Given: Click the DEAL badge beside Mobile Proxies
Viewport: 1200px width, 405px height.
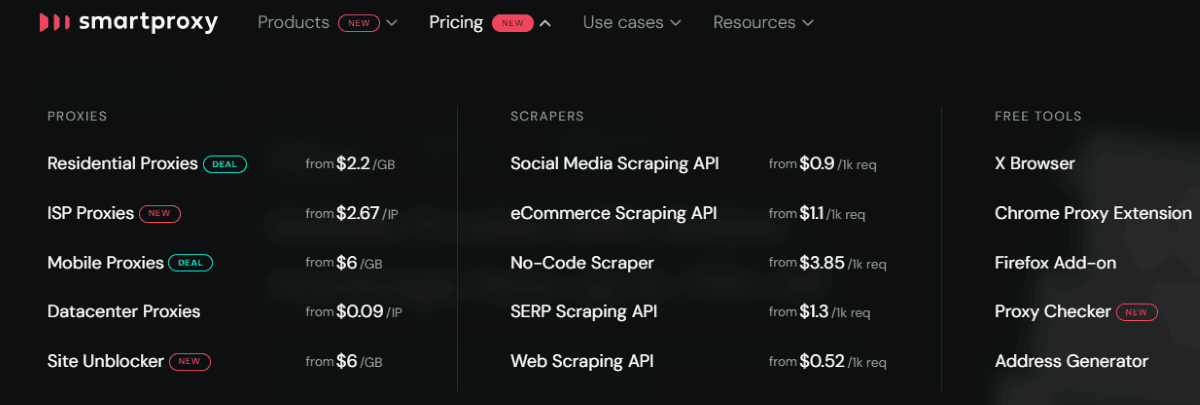Looking at the screenshot, I should (x=191, y=263).
